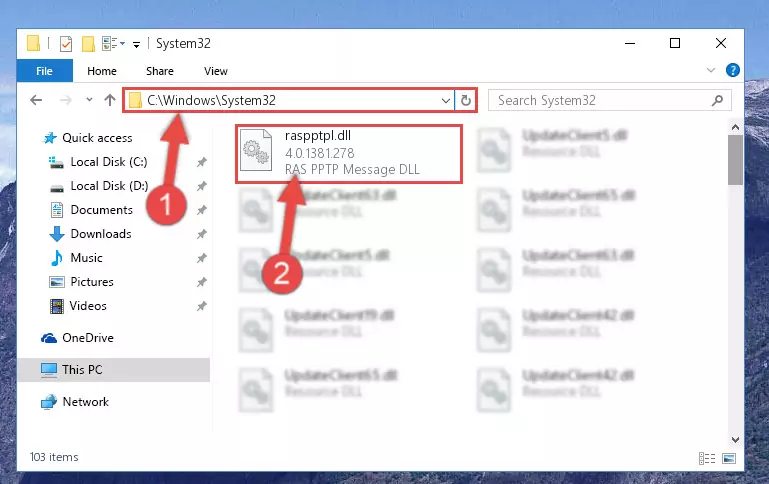The width and height of the screenshot is (769, 484).
Task: Click the folder icon in address bar
Action: (x=135, y=101)
